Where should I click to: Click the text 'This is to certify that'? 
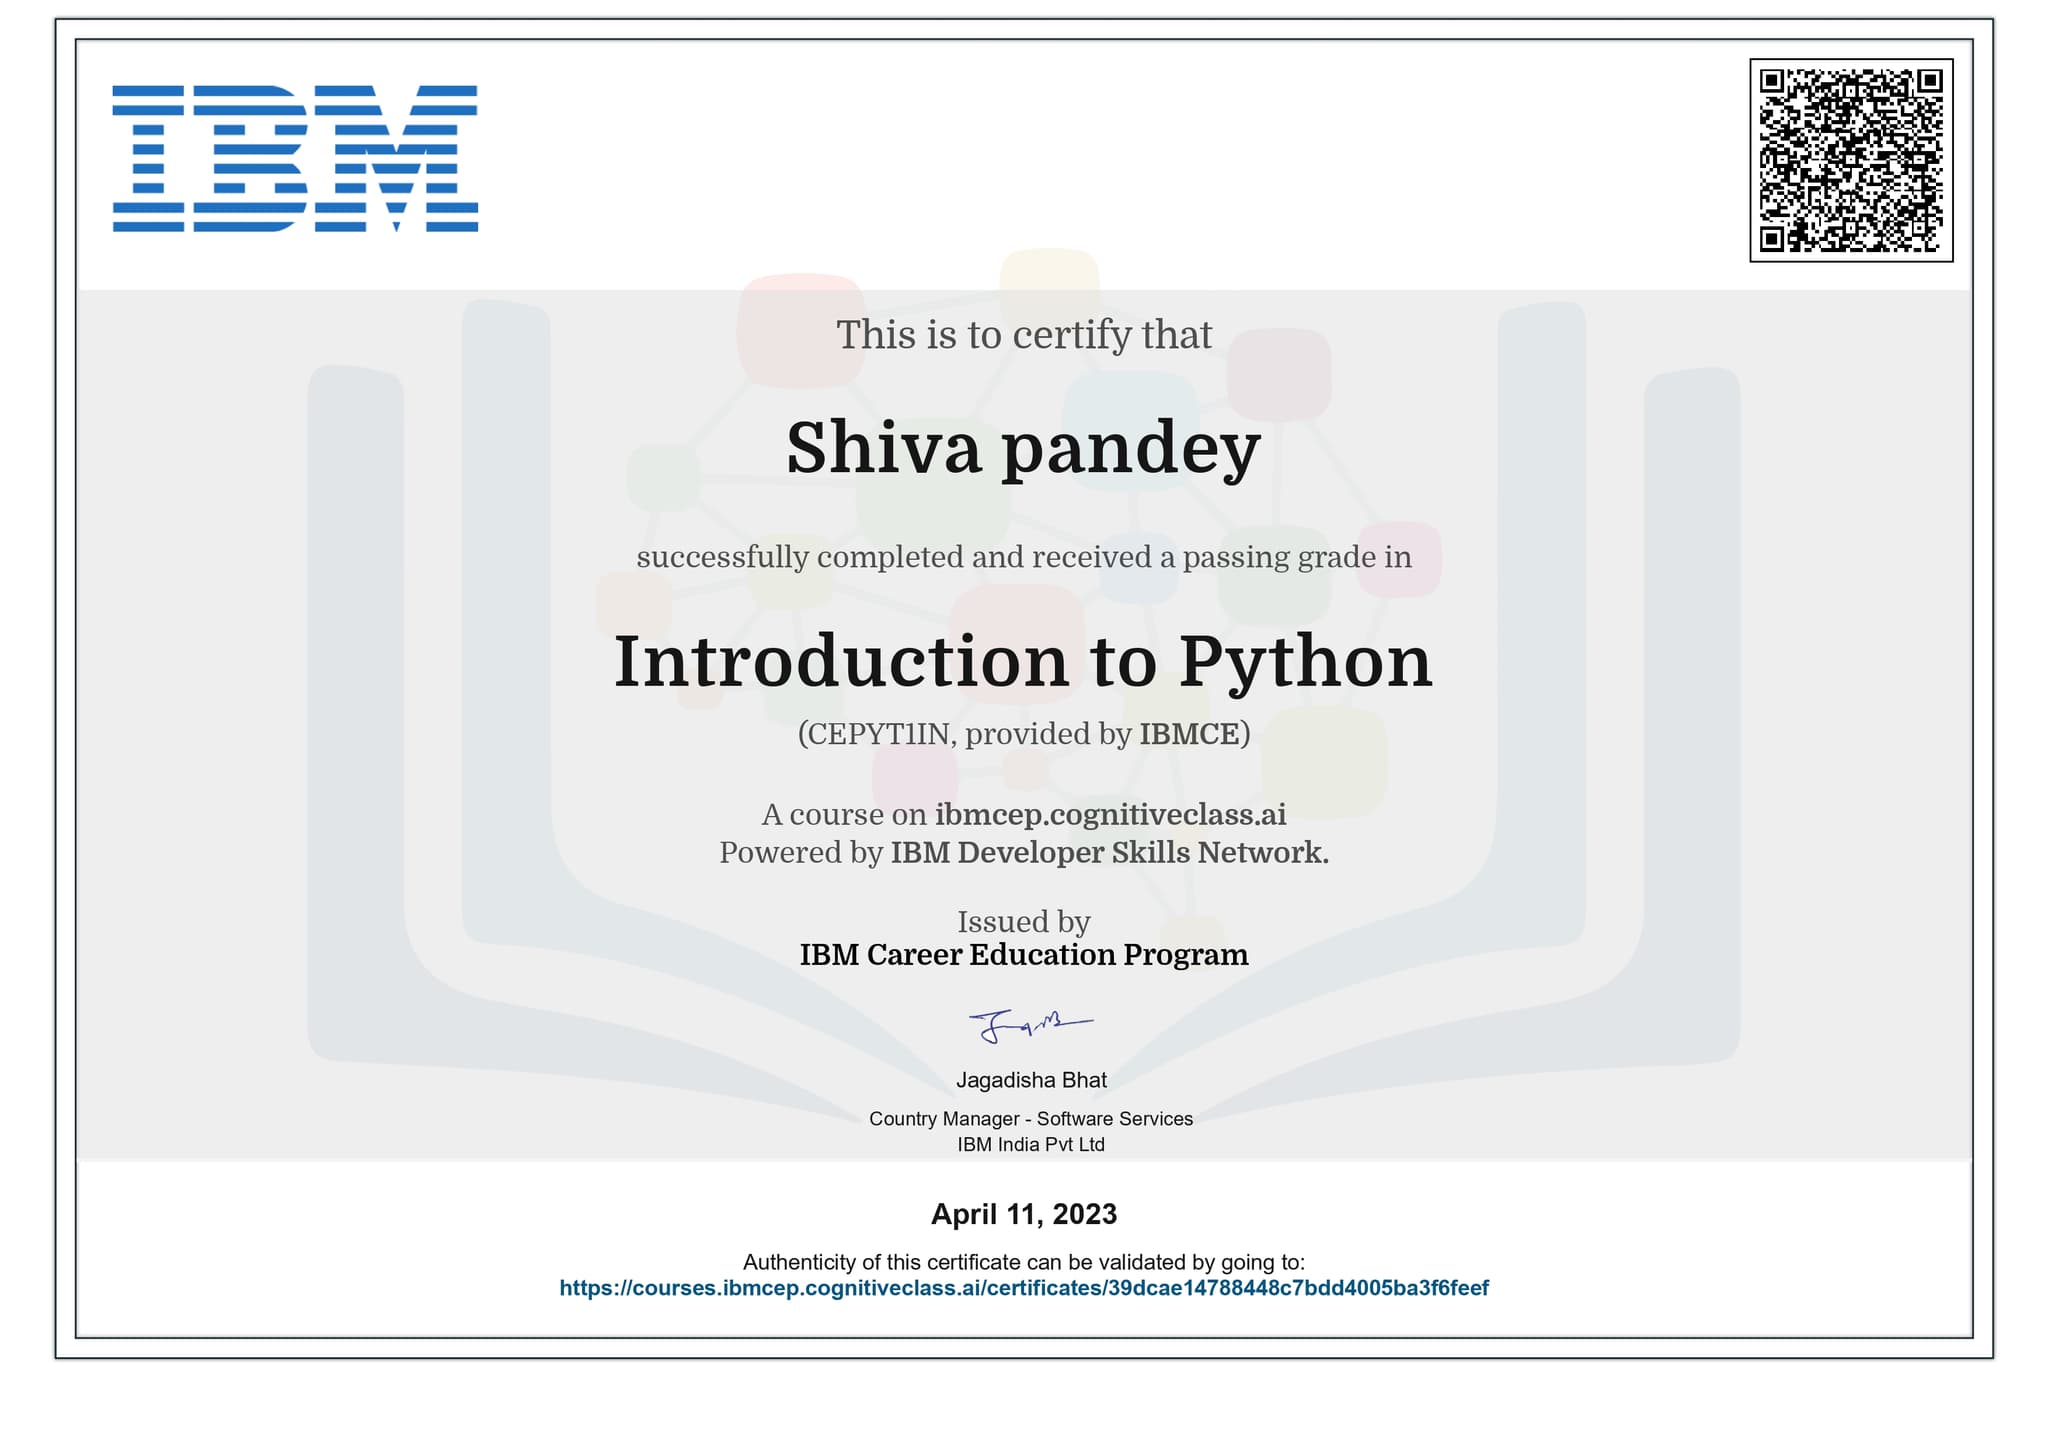[x=1024, y=335]
